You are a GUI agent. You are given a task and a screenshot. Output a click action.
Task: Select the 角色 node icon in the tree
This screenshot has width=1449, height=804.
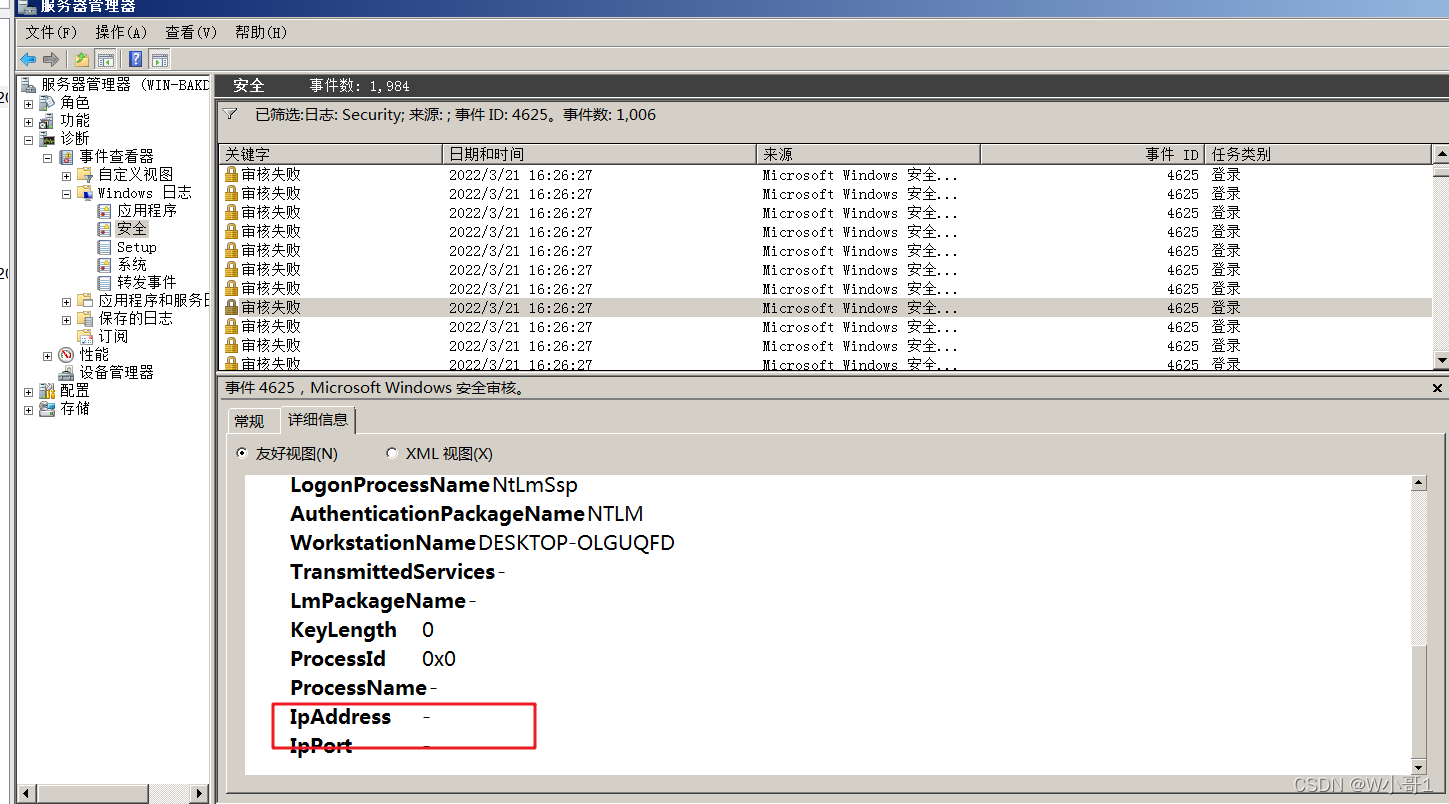47,103
